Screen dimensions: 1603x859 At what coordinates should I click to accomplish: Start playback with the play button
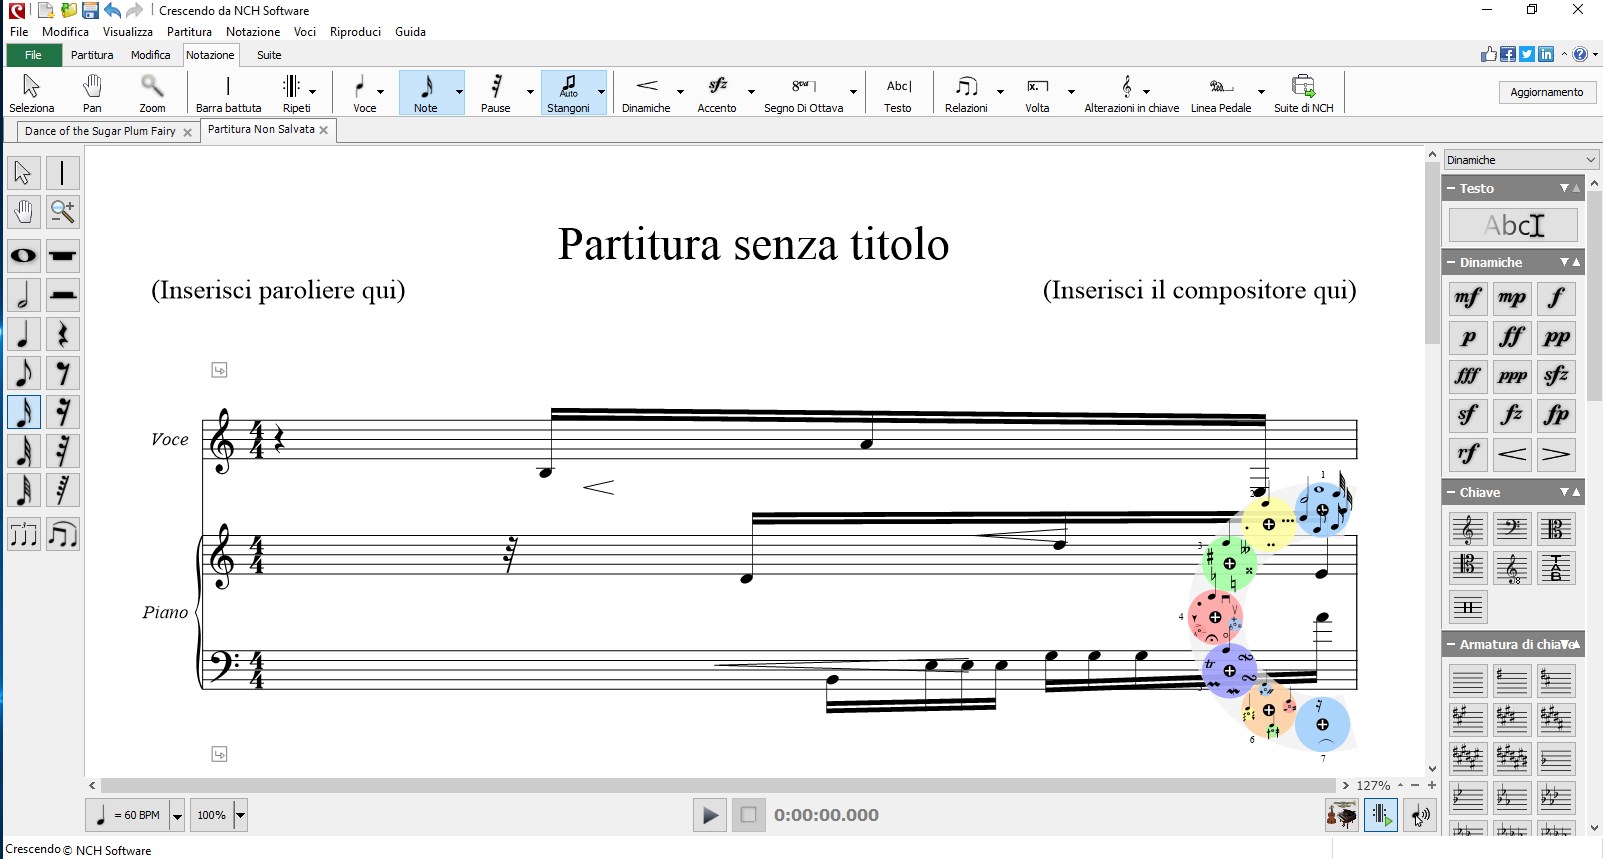click(709, 815)
